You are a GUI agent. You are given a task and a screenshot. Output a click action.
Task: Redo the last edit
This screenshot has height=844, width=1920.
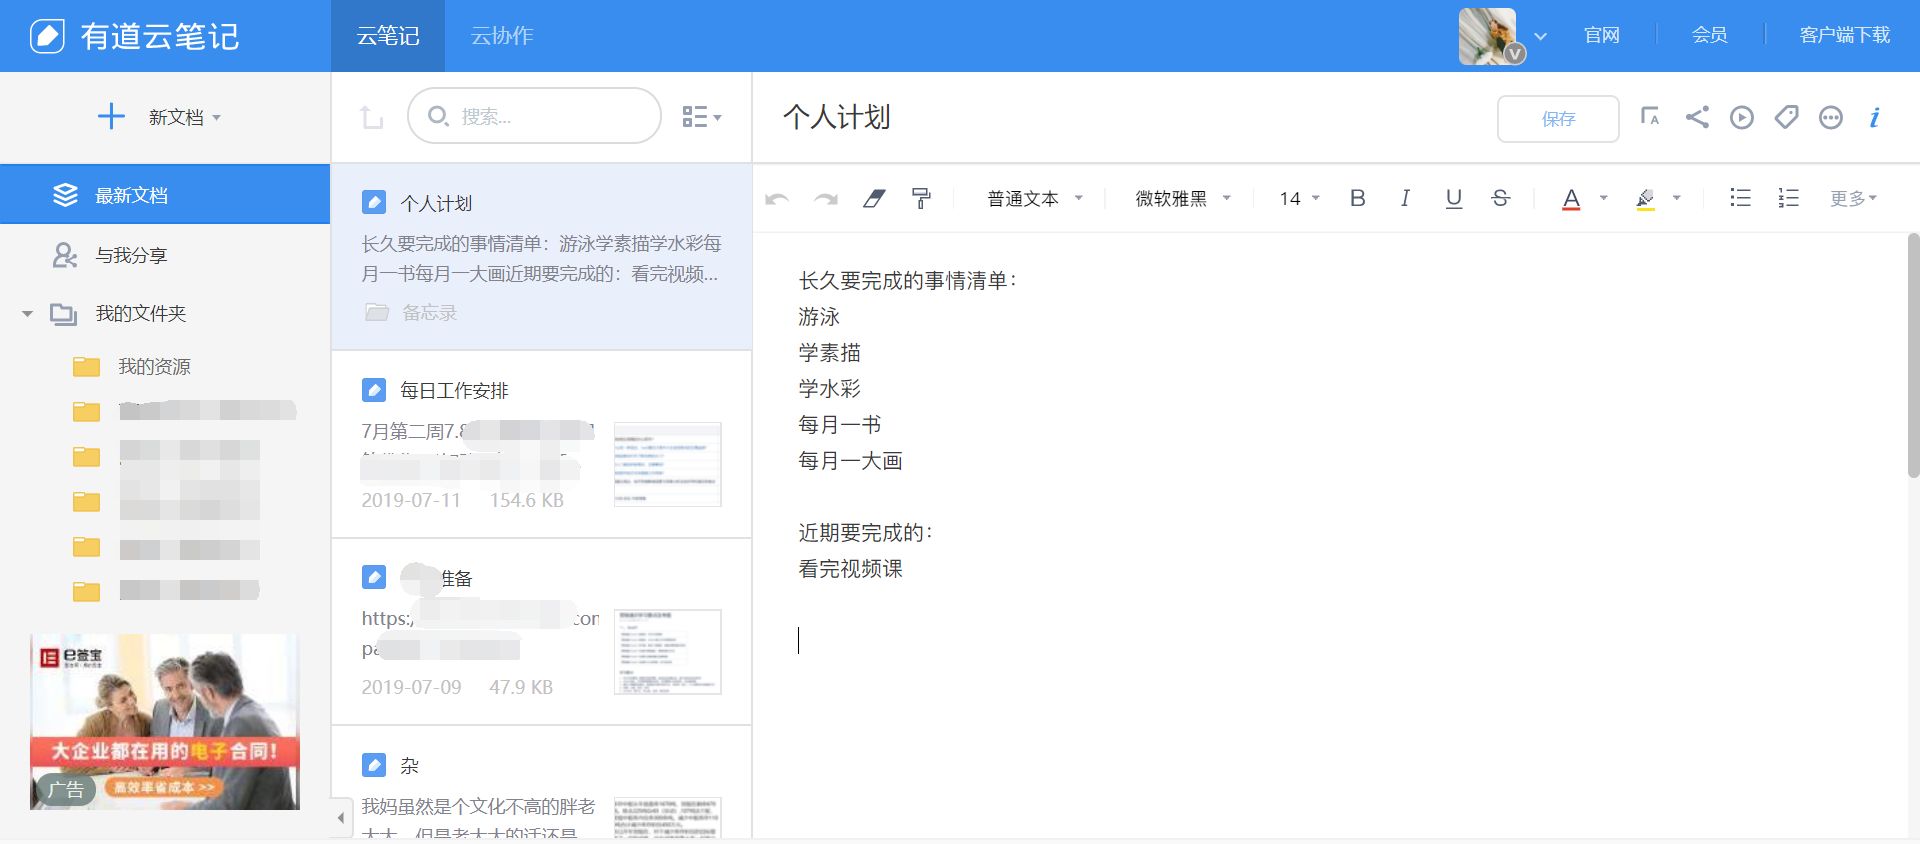(x=826, y=199)
